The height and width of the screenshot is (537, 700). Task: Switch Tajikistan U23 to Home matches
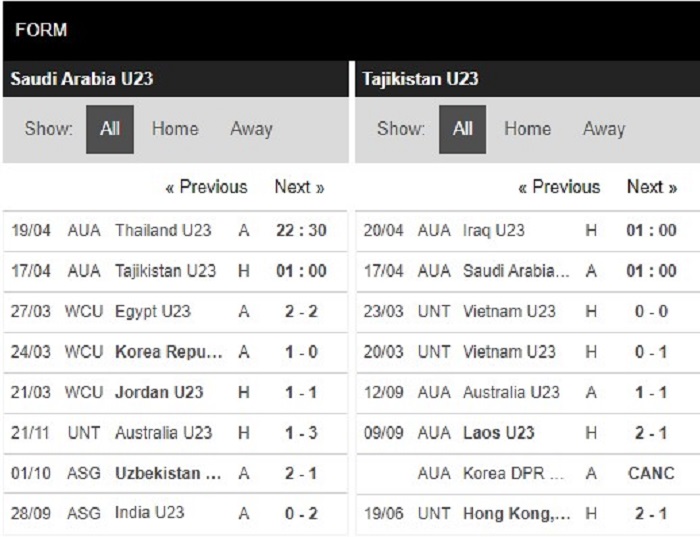(x=528, y=129)
